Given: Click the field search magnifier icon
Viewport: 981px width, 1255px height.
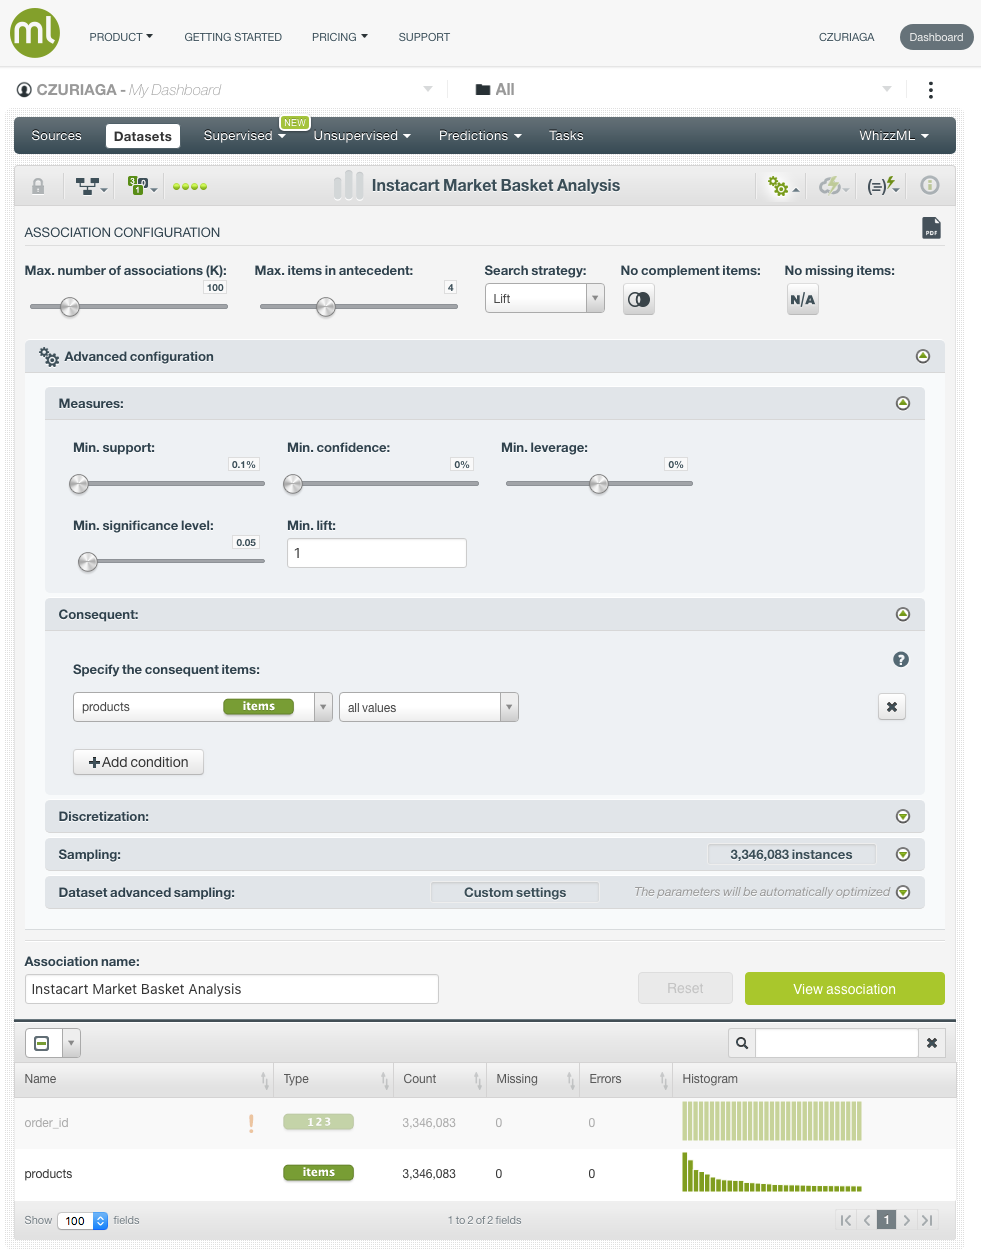Looking at the screenshot, I should pyautogui.click(x=742, y=1043).
